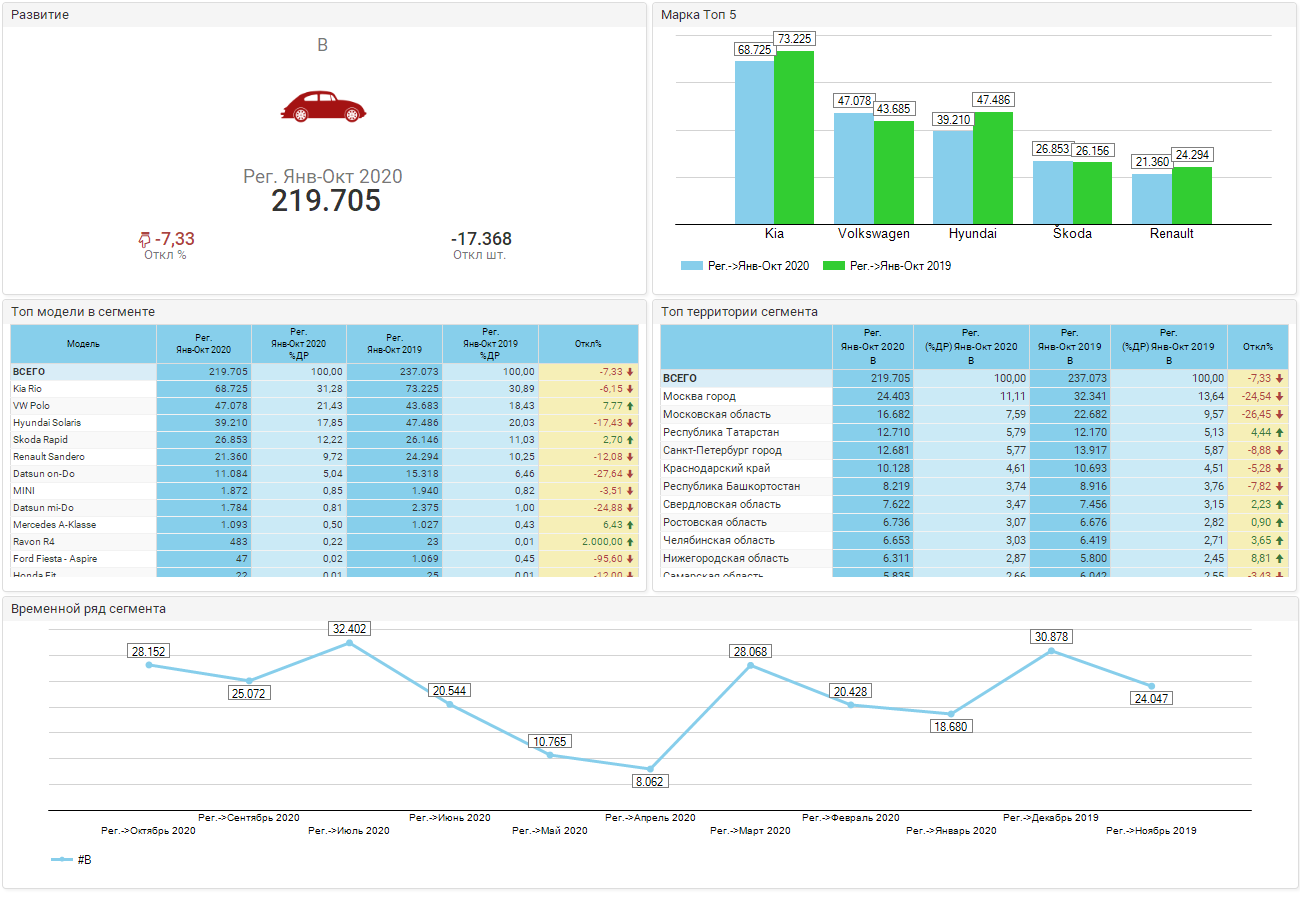The width and height of the screenshot is (1300, 919).
Task: Click the up arrow in Ростовская область row
Action: [x=1280, y=522]
